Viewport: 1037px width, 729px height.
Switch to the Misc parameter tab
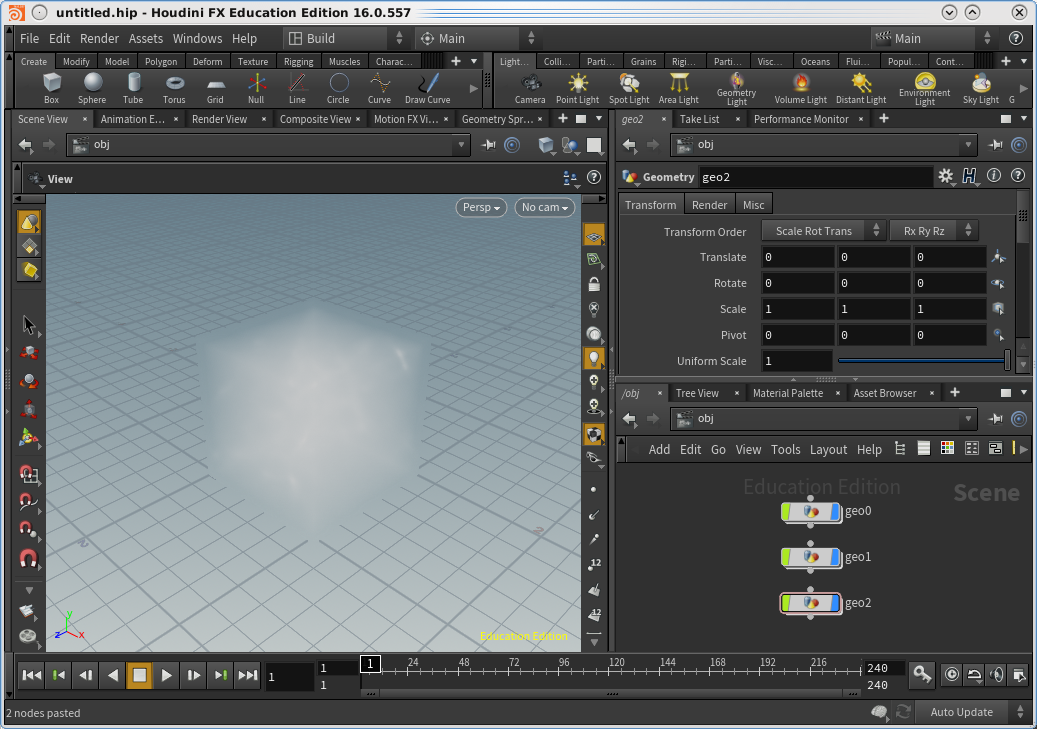753,205
